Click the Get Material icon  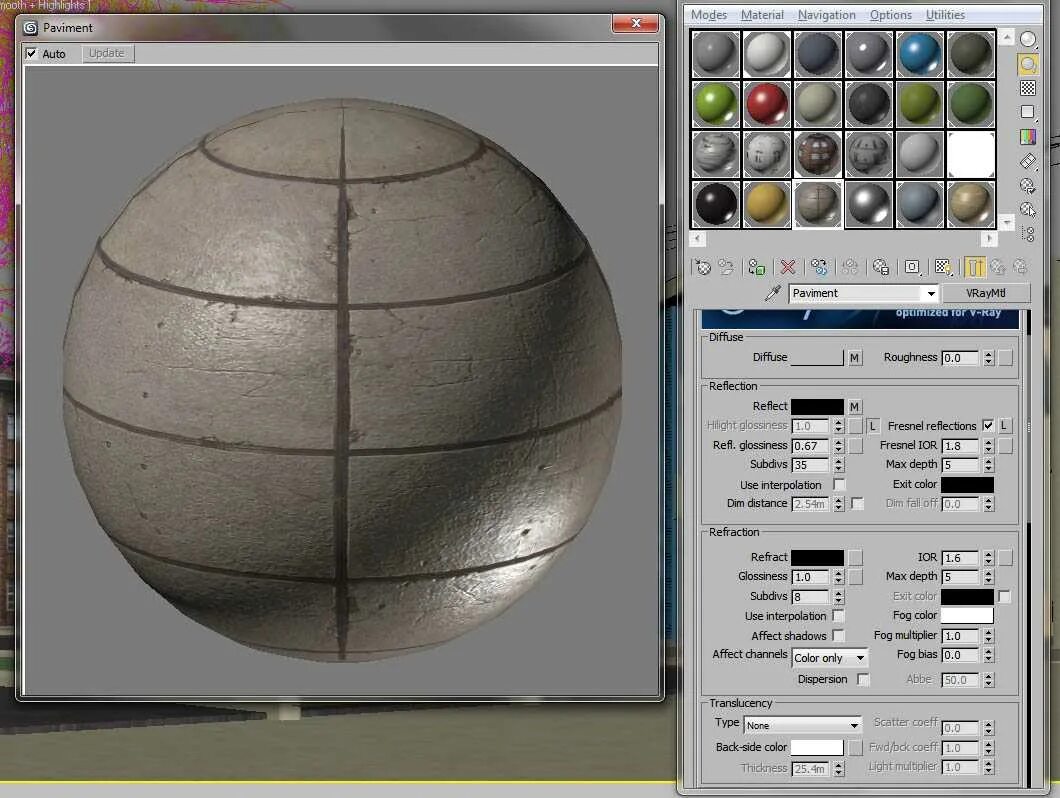(x=703, y=268)
